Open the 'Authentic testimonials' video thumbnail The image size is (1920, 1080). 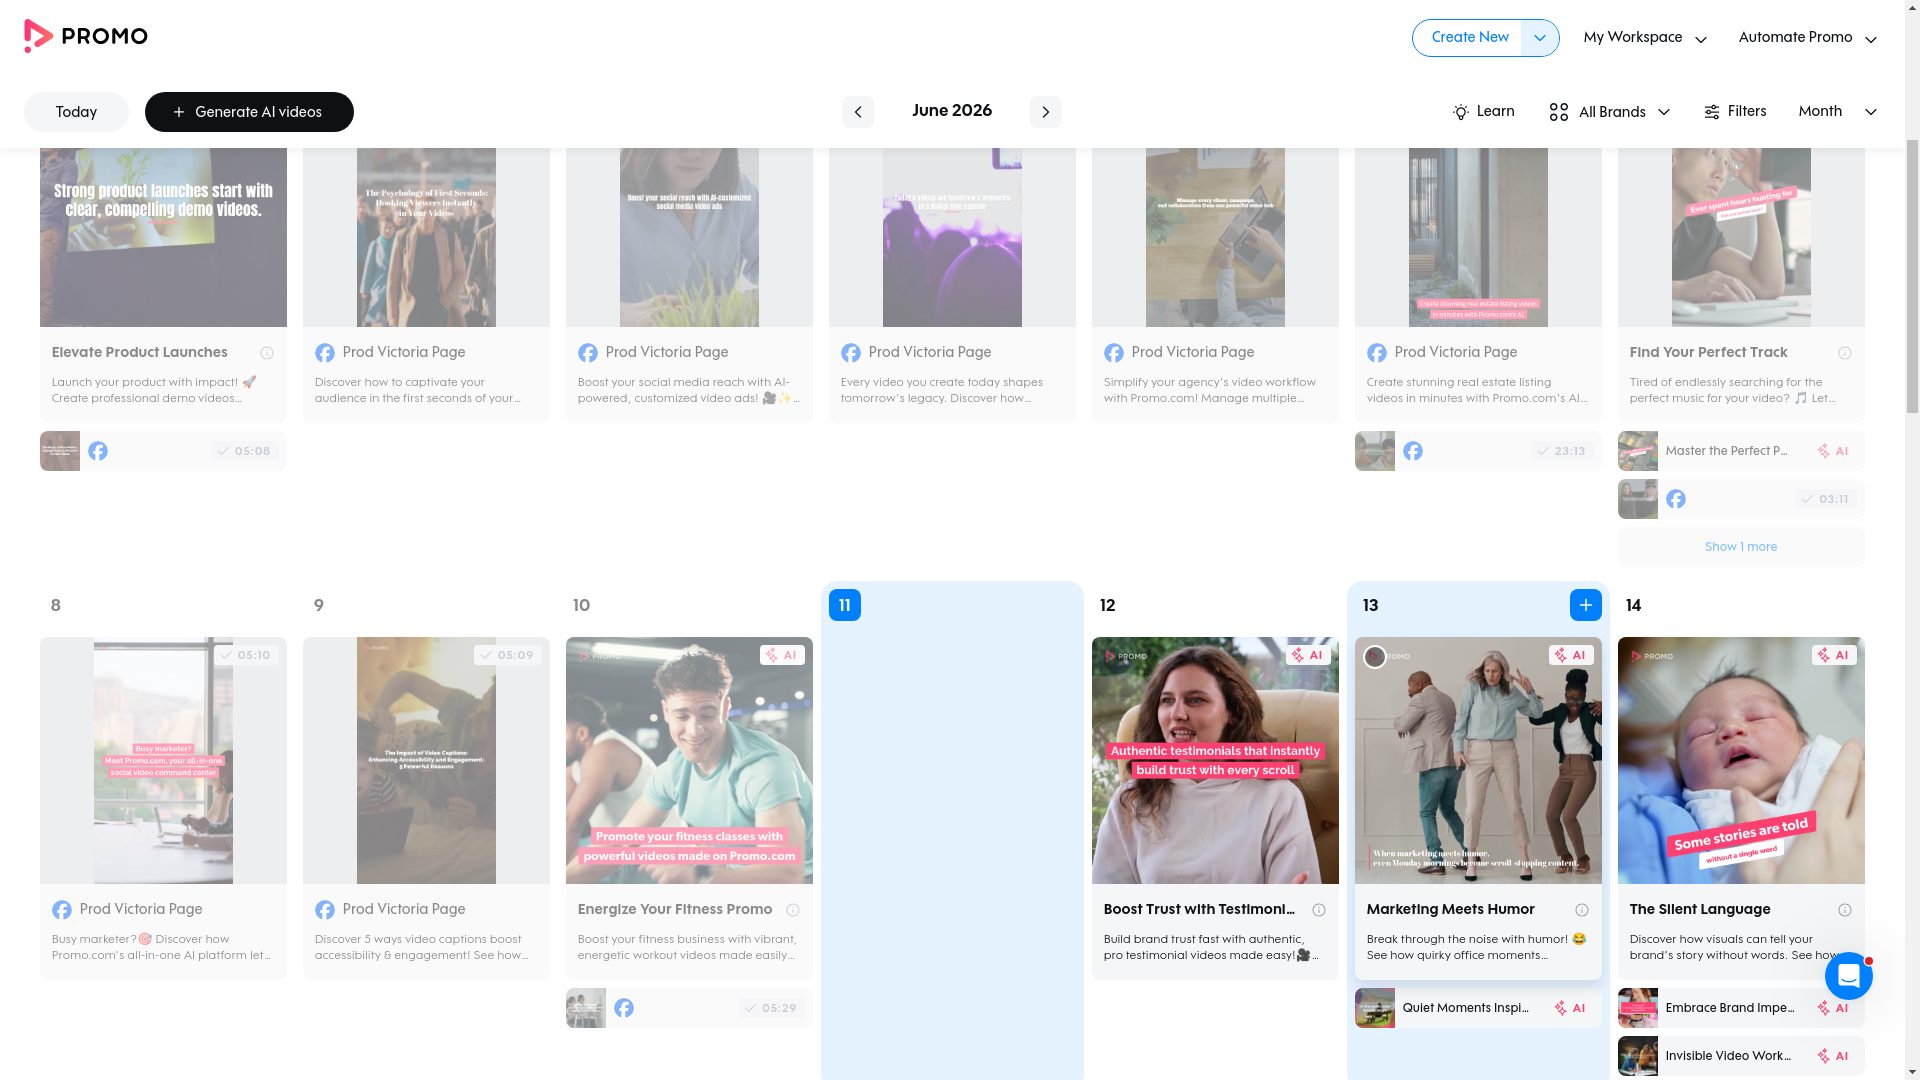(x=1215, y=760)
